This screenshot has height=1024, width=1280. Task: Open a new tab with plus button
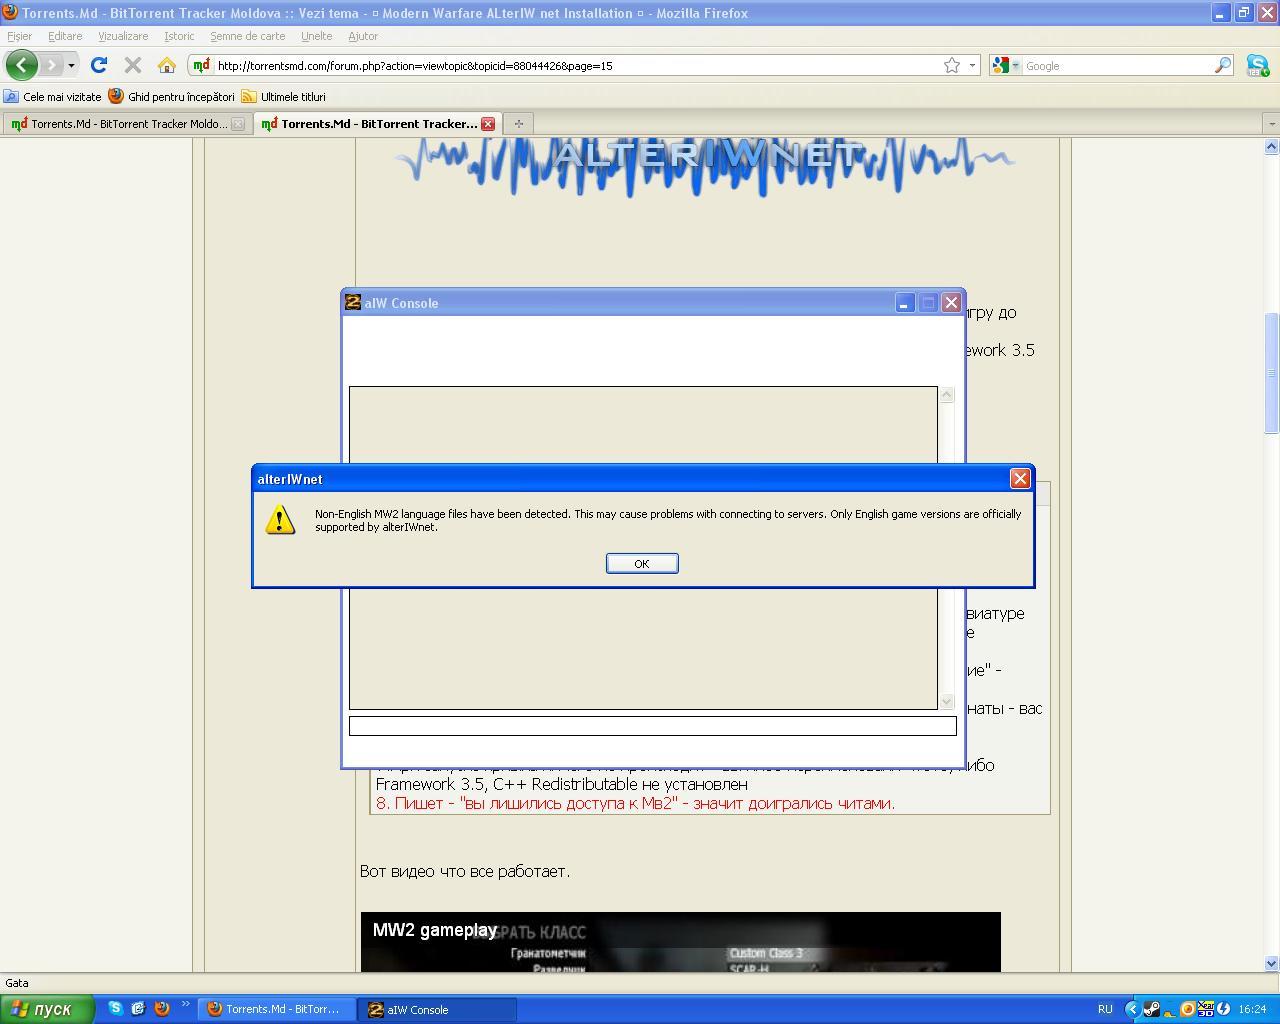point(518,124)
